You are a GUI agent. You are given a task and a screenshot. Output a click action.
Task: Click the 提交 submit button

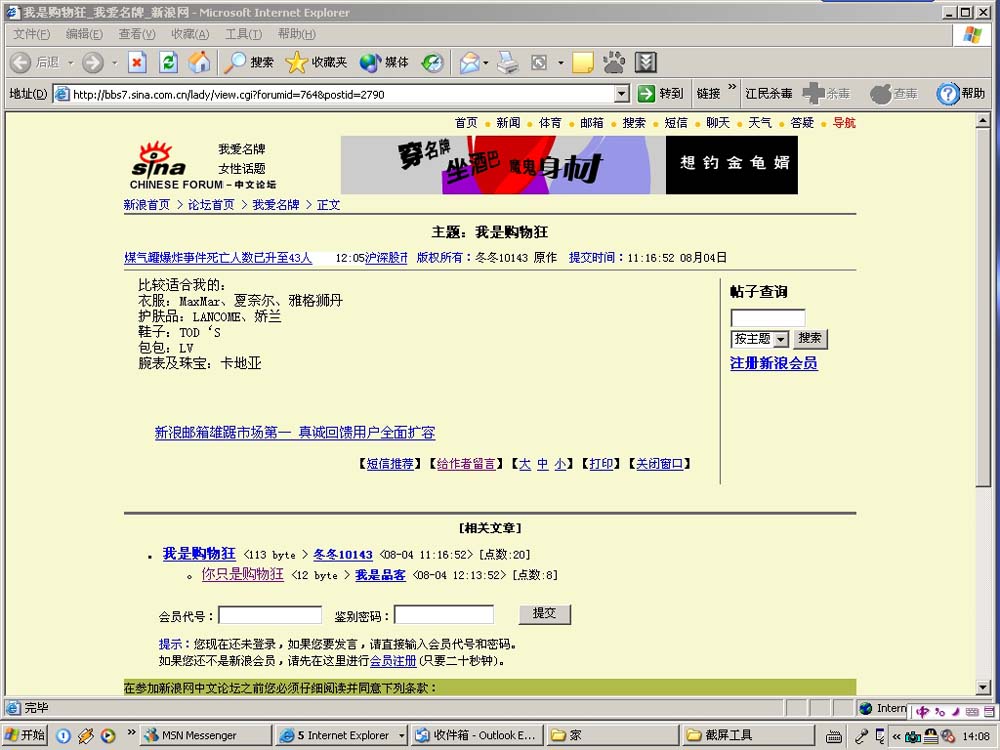pos(544,614)
